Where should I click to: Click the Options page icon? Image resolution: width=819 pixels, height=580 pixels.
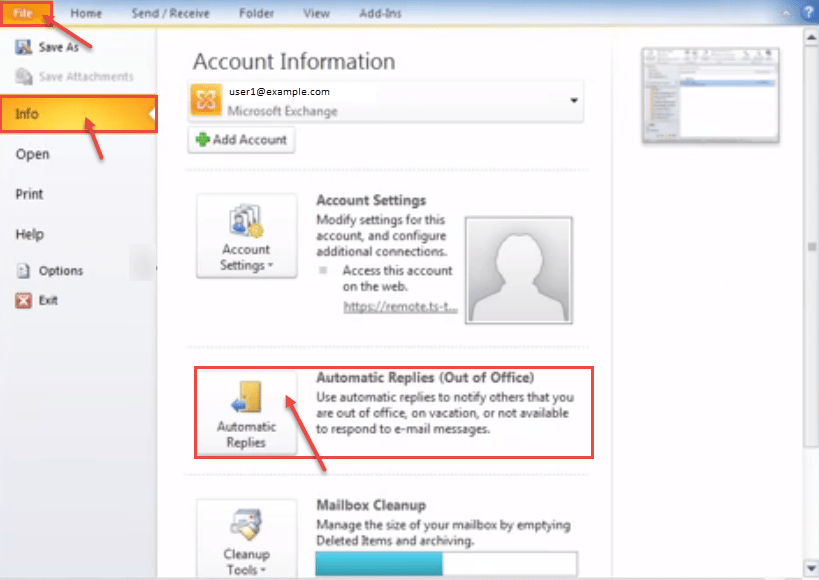[24, 271]
